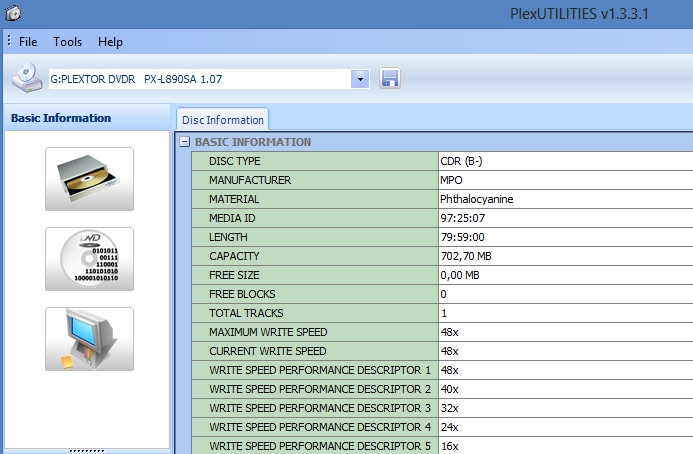Click the floppy disk save icon
The width and height of the screenshot is (693, 454).
(x=390, y=78)
